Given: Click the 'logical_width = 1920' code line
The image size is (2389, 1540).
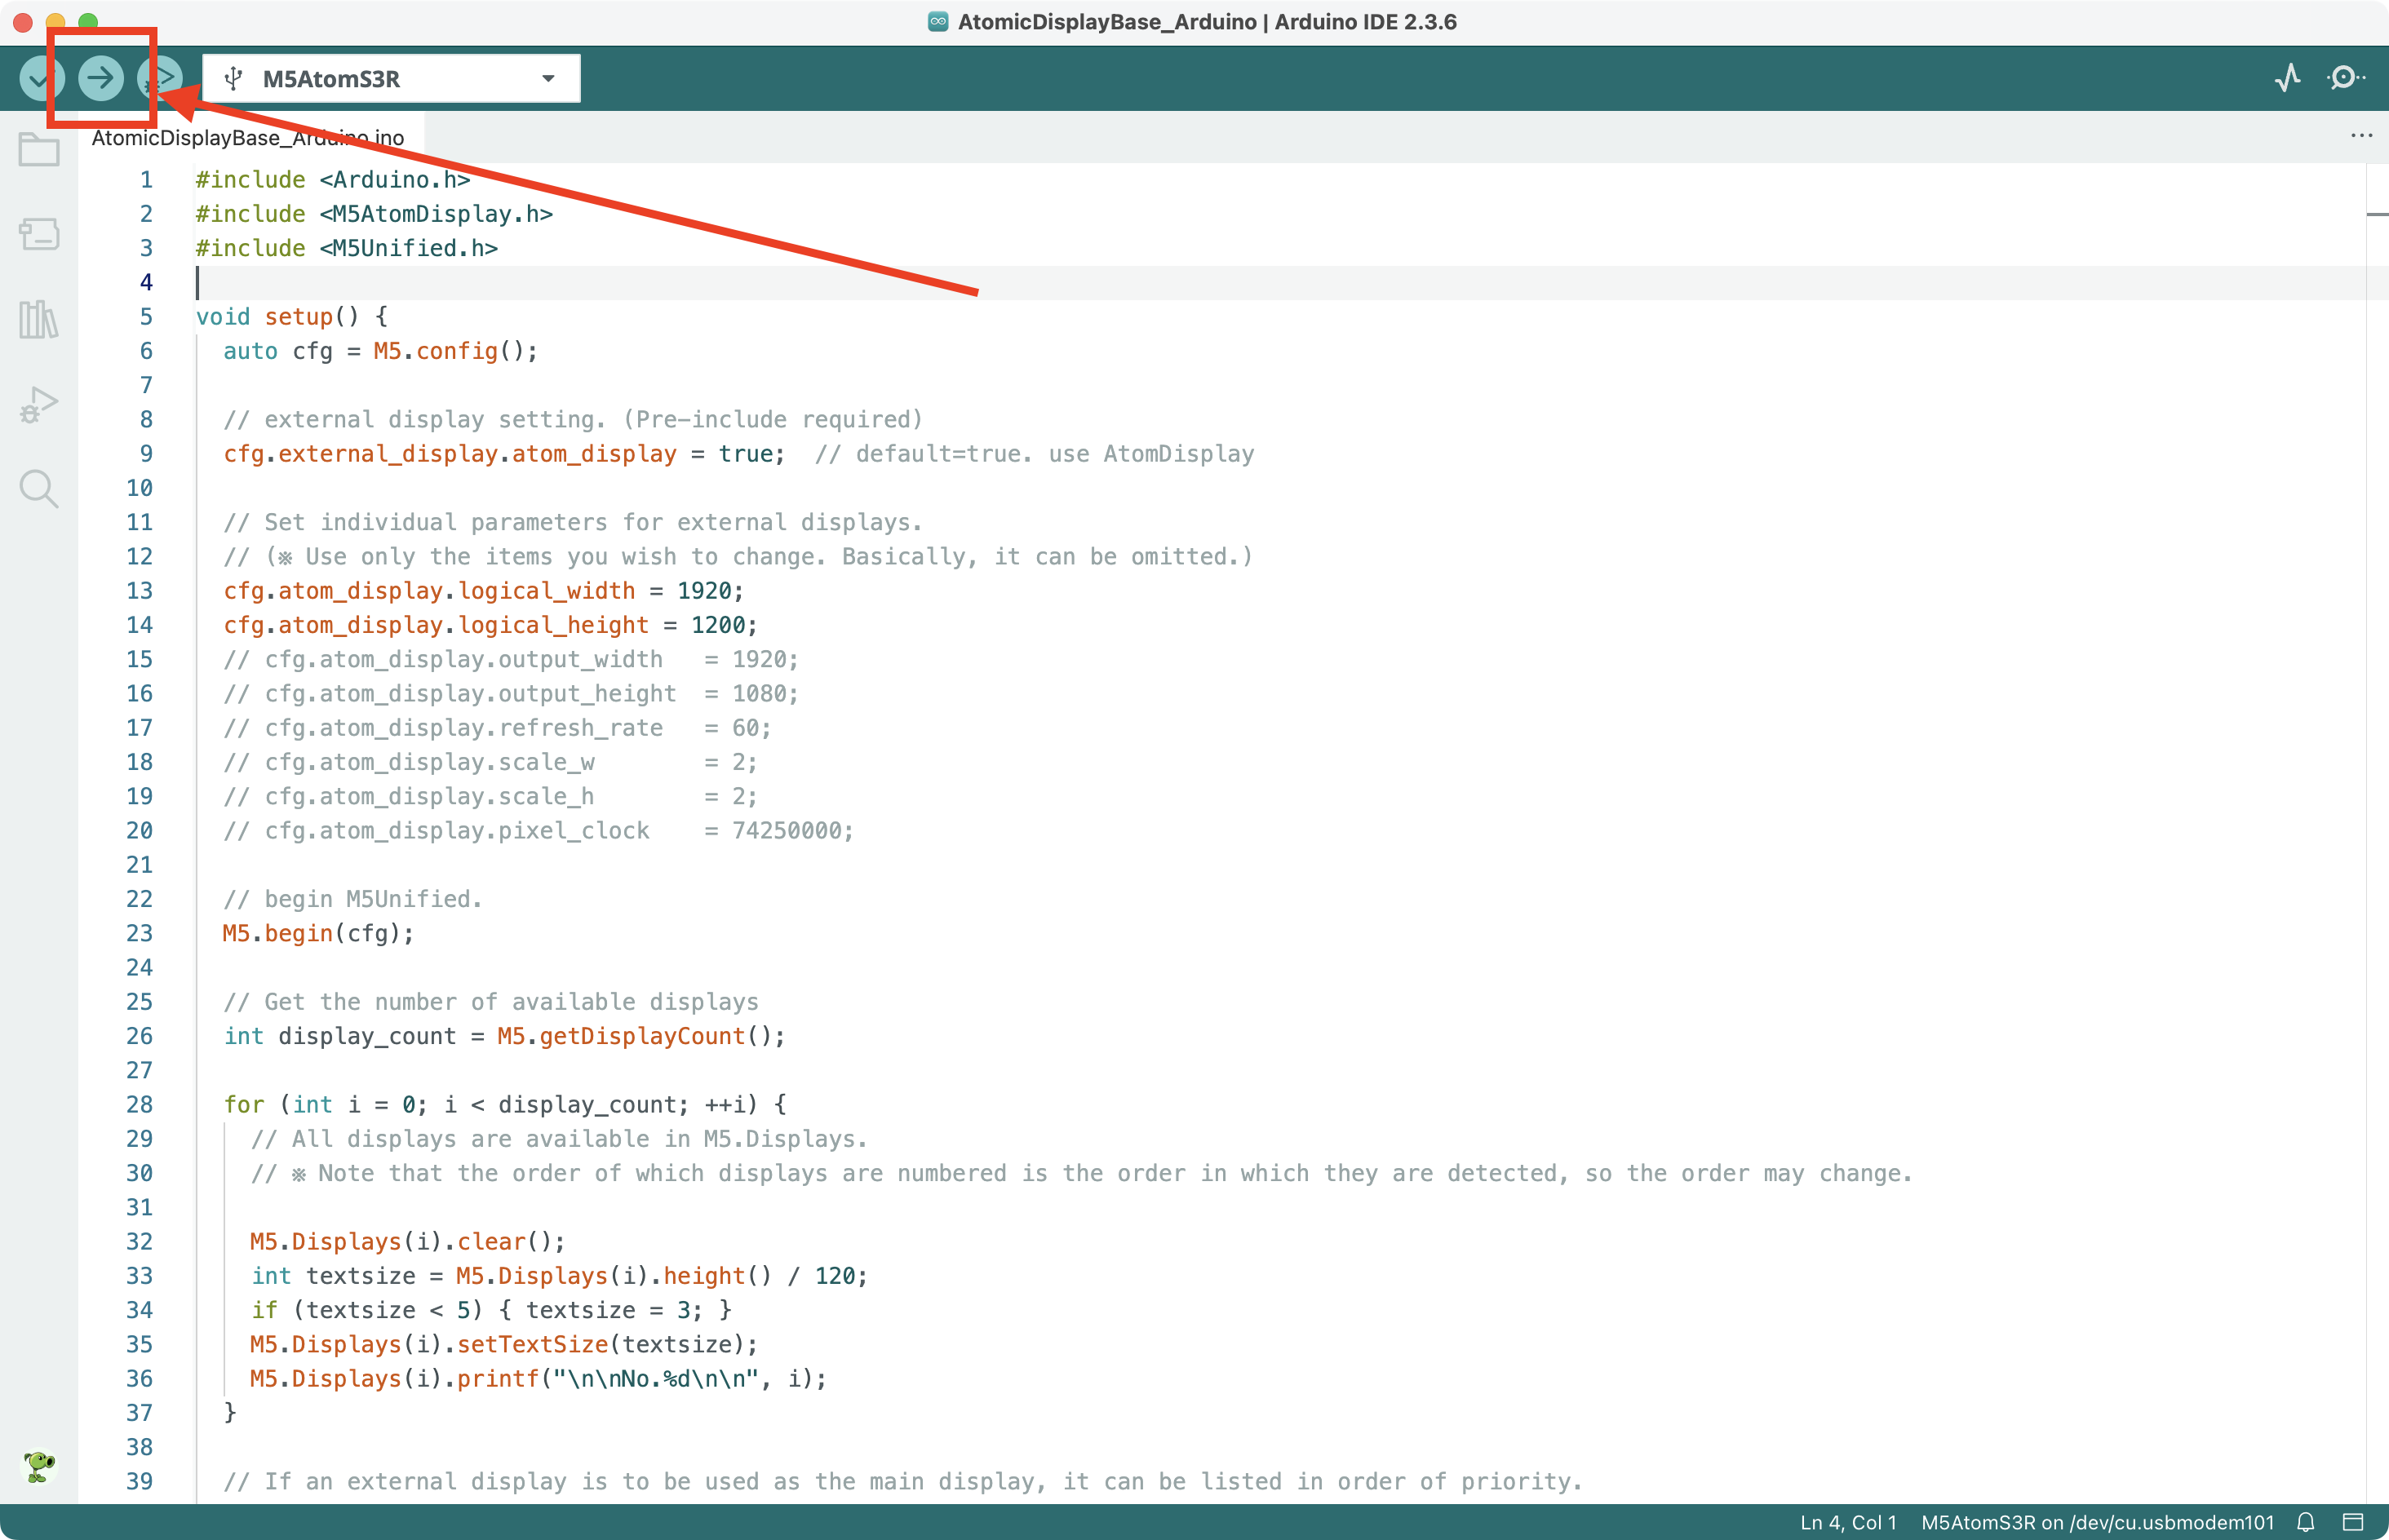Looking at the screenshot, I should pos(483,591).
